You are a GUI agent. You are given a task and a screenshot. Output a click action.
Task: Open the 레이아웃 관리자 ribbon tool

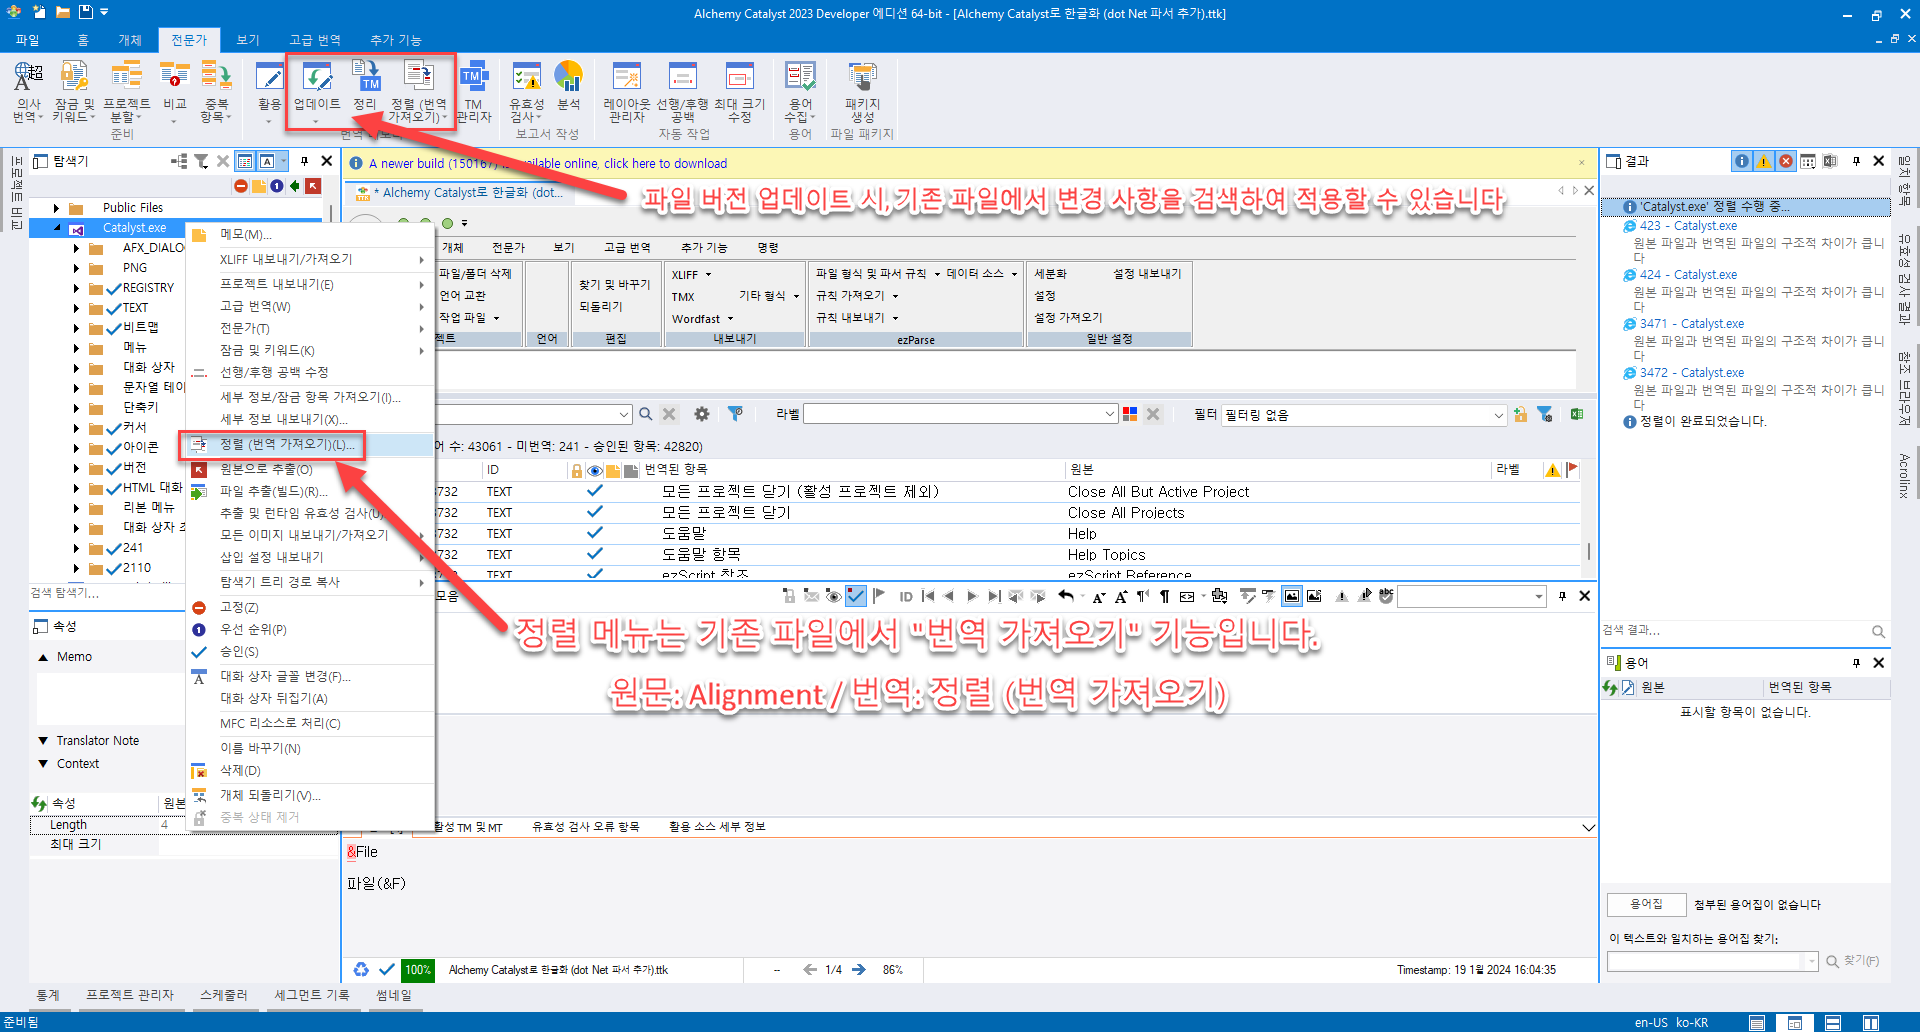[627, 91]
